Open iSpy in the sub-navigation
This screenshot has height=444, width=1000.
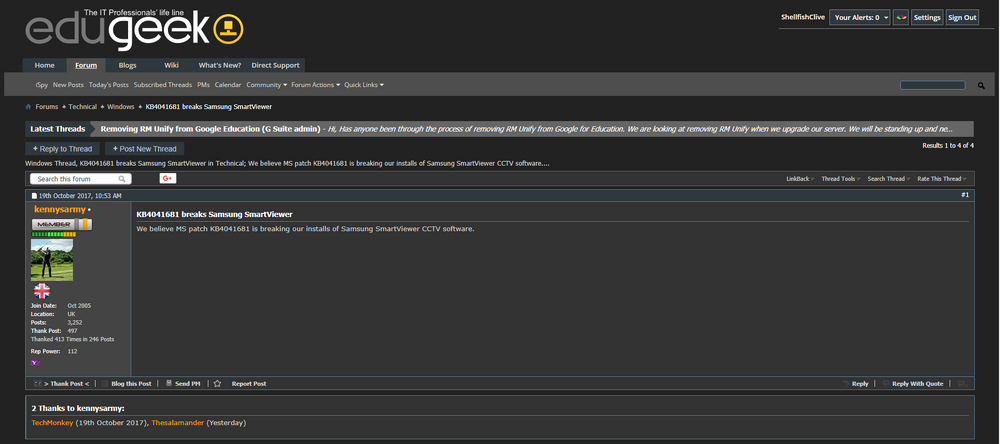coord(41,85)
